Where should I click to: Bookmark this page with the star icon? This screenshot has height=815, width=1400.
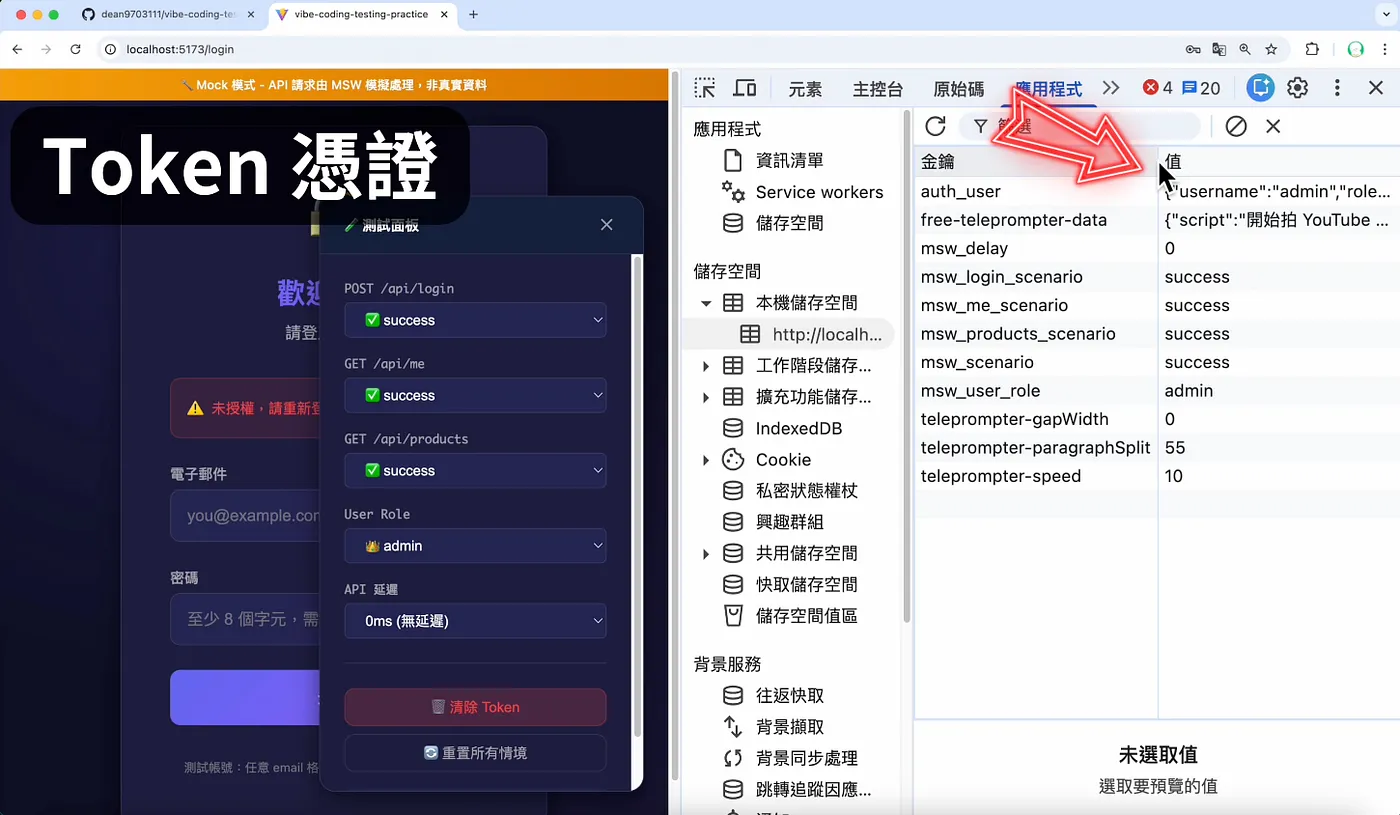point(1271,49)
